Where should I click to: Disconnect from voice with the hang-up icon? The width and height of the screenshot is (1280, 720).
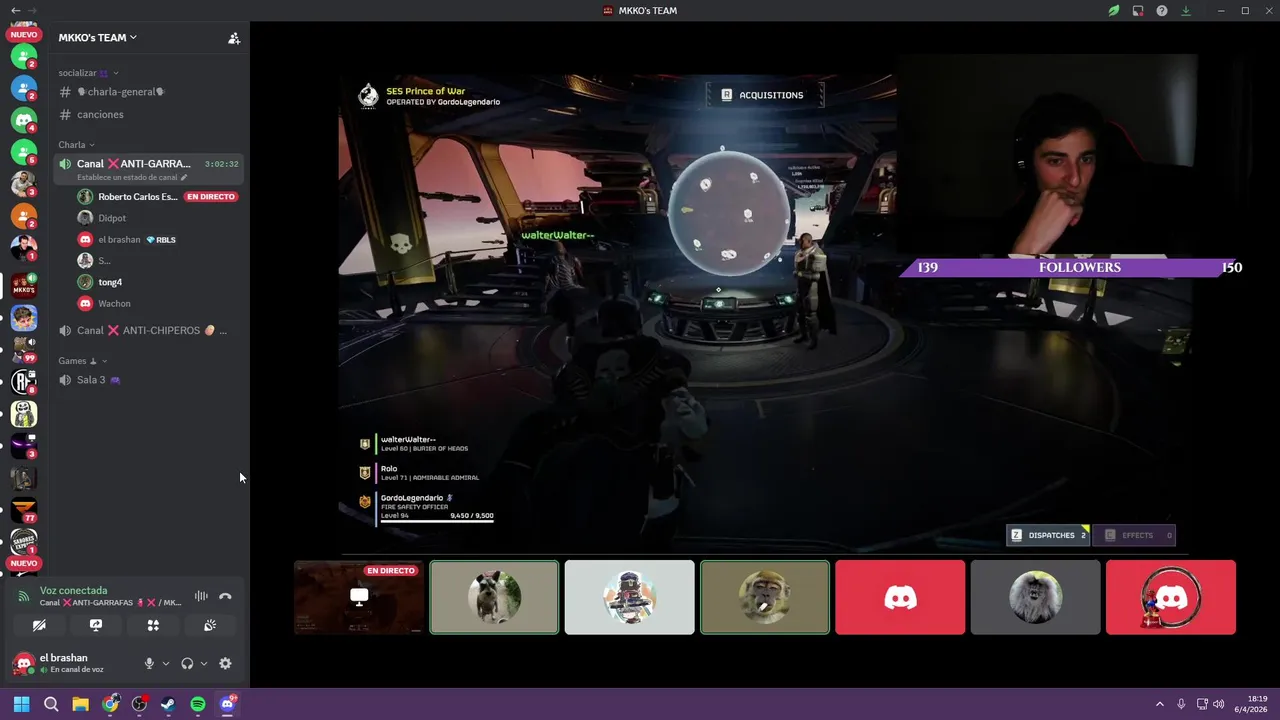tap(225, 596)
